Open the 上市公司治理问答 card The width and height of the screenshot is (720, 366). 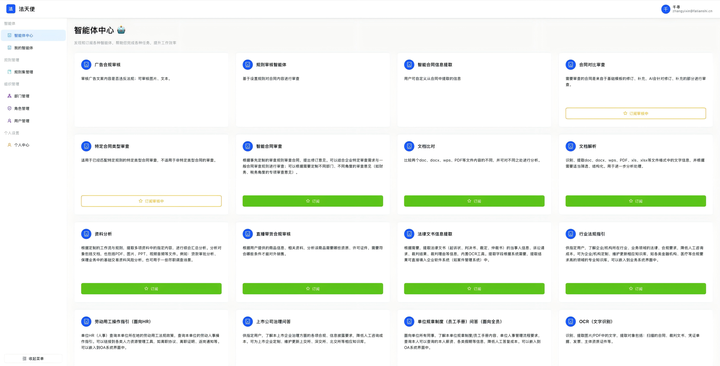point(313,338)
